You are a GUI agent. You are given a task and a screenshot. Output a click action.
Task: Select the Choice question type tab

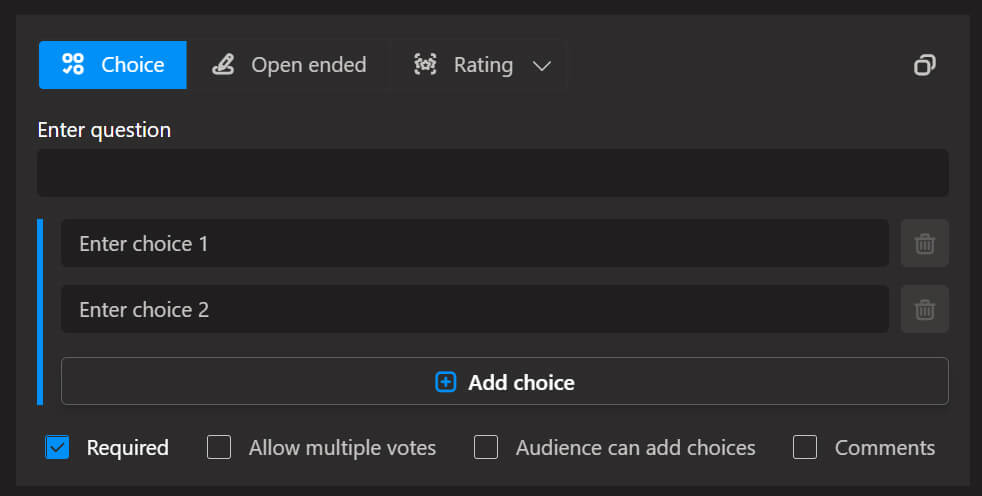(132, 65)
